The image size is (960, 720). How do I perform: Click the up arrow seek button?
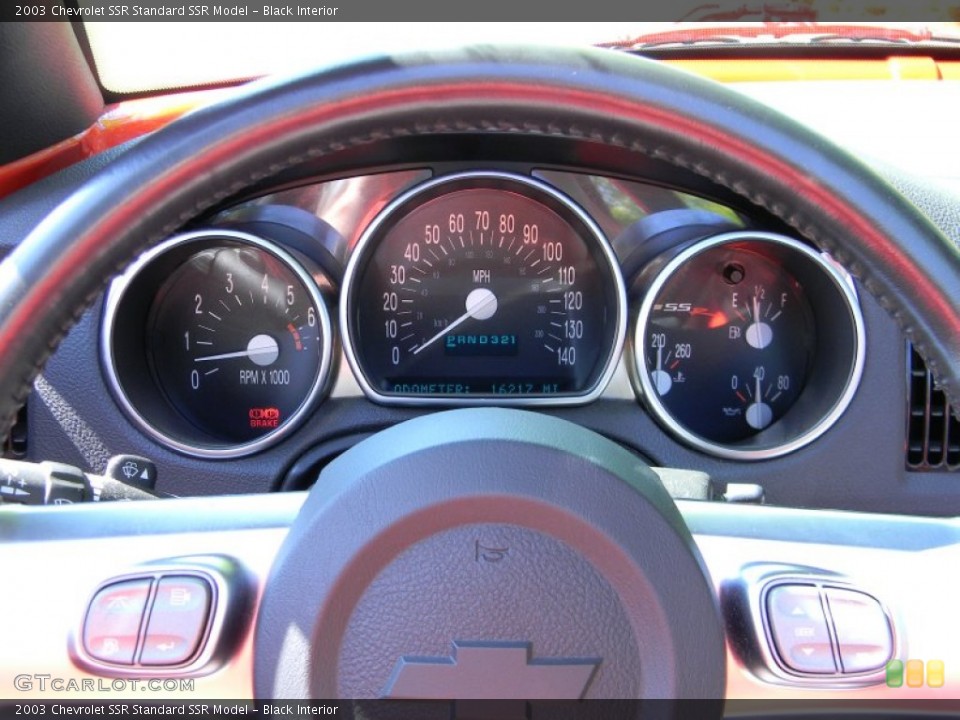798,609
